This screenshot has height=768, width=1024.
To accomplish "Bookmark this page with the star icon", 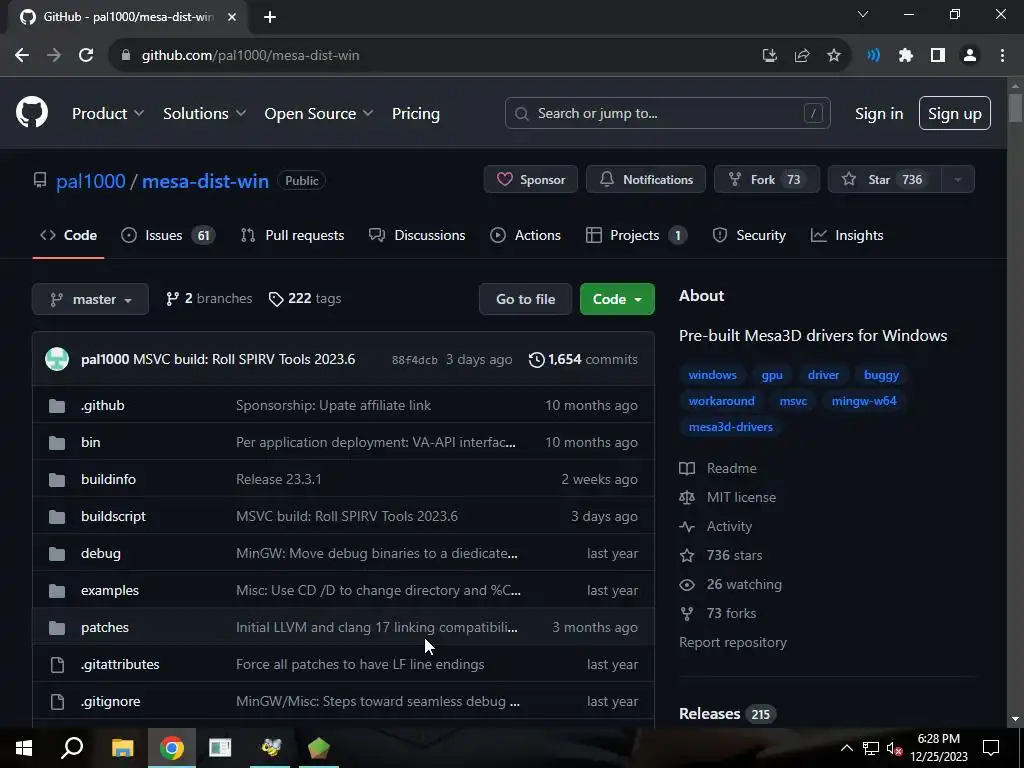I will click(x=834, y=56).
